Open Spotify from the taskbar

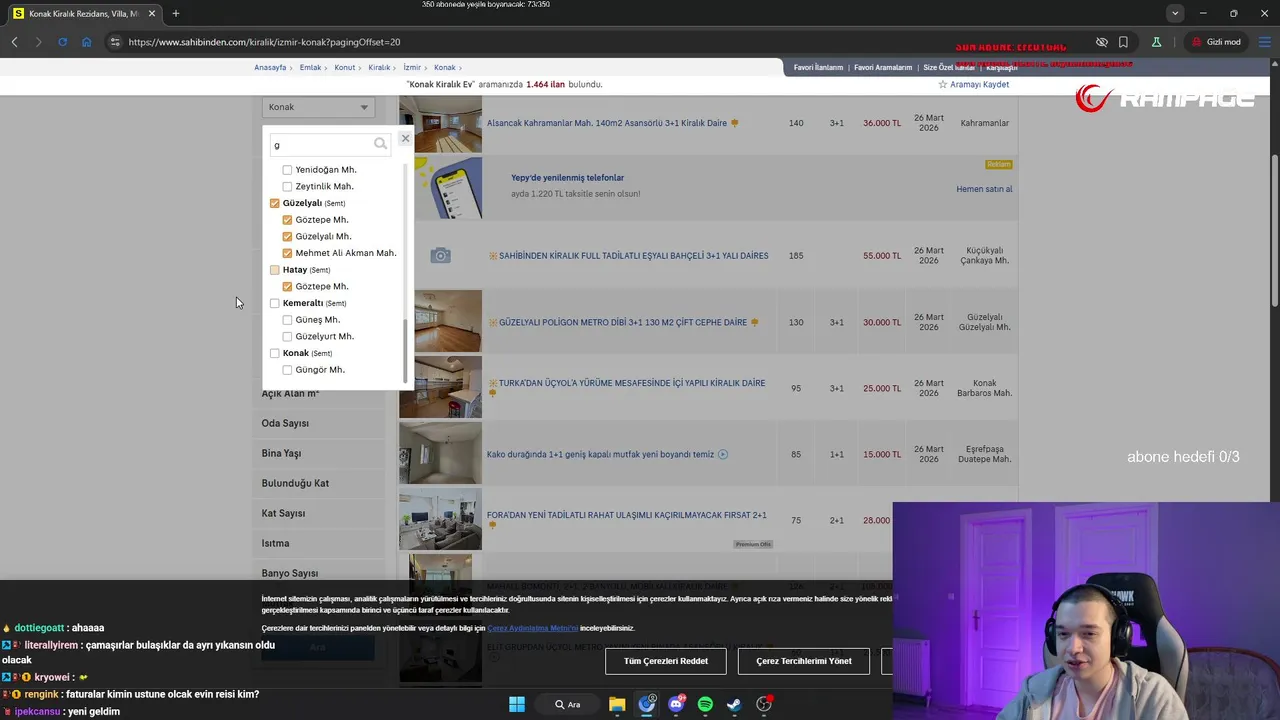pyautogui.click(x=705, y=704)
